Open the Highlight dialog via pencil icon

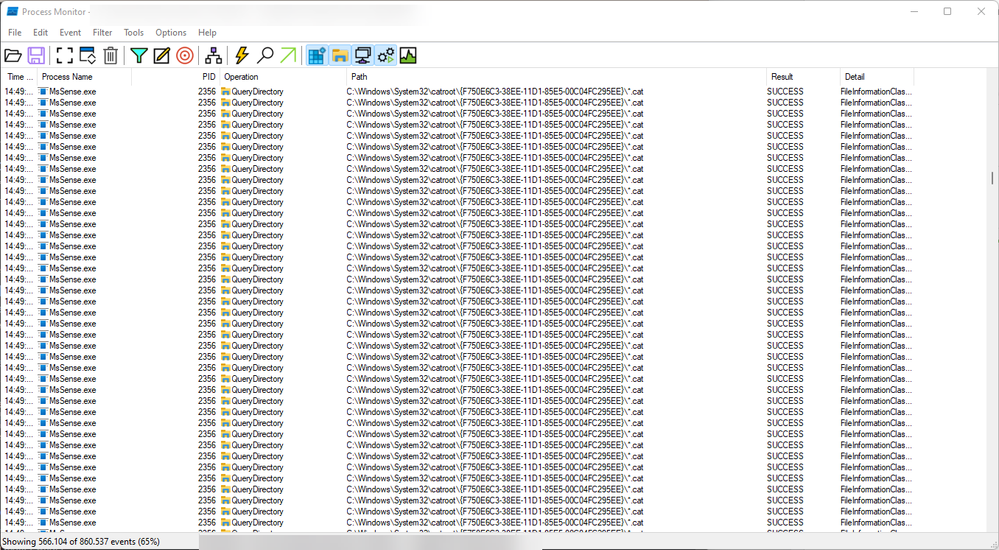162,56
